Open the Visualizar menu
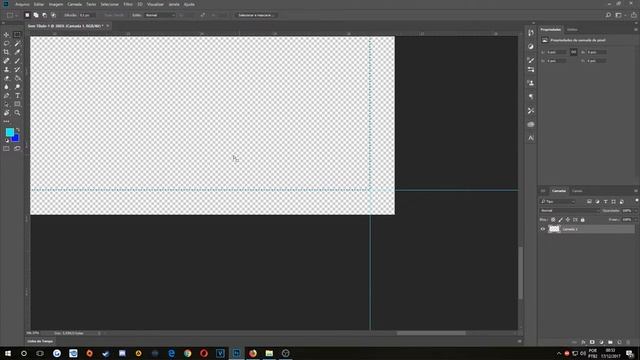This screenshot has width=640, height=360. (x=155, y=4)
